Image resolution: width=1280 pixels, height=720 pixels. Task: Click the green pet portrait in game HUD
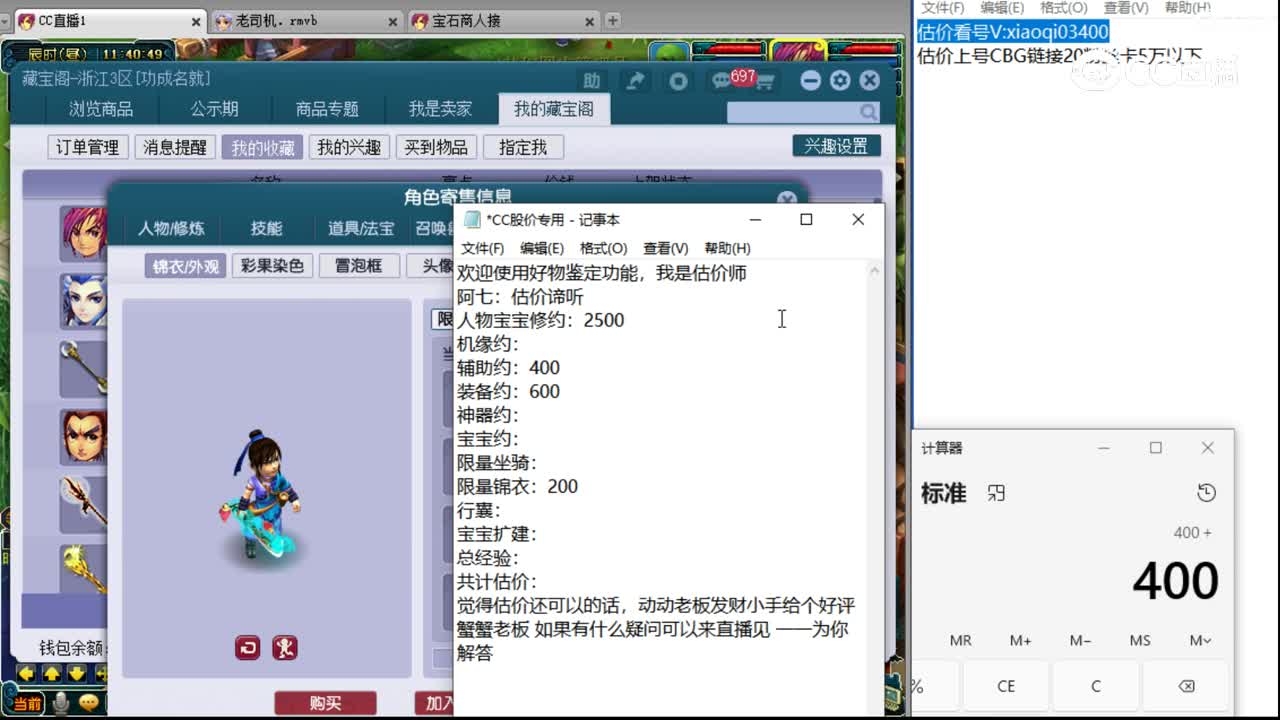coord(670,55)
